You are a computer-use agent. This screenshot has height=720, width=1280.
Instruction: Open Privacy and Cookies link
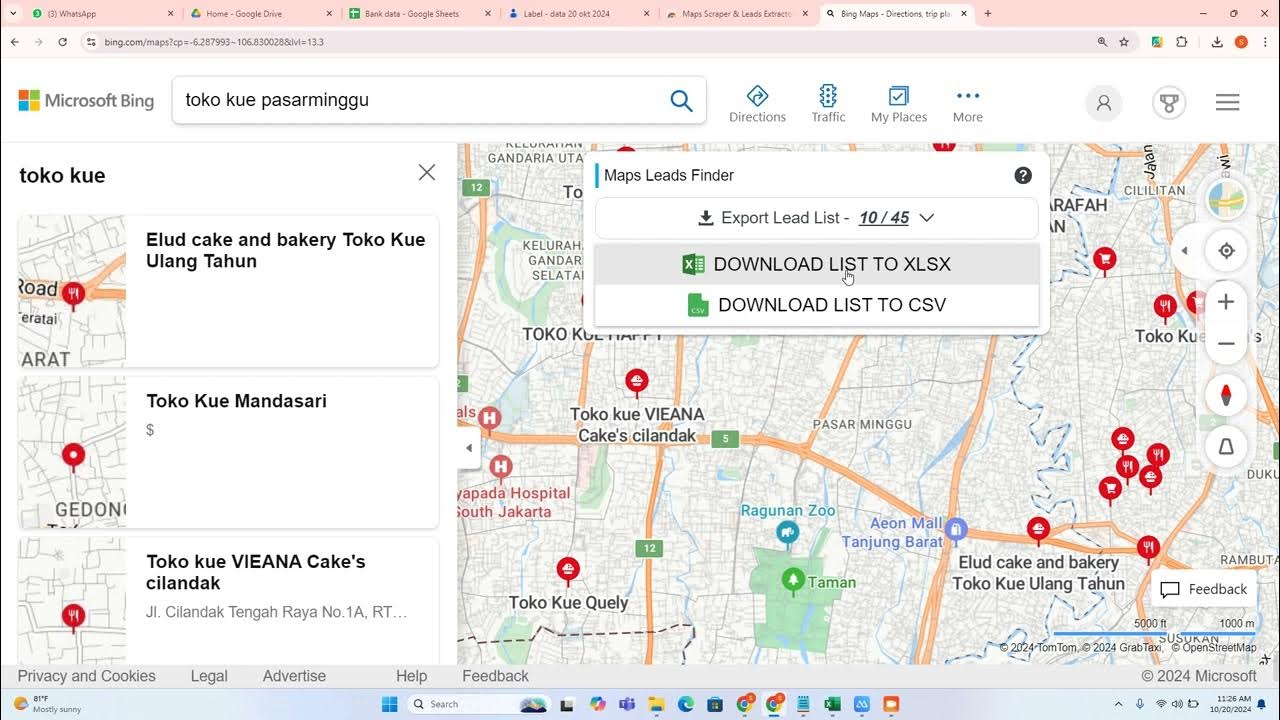pos(87,676)
